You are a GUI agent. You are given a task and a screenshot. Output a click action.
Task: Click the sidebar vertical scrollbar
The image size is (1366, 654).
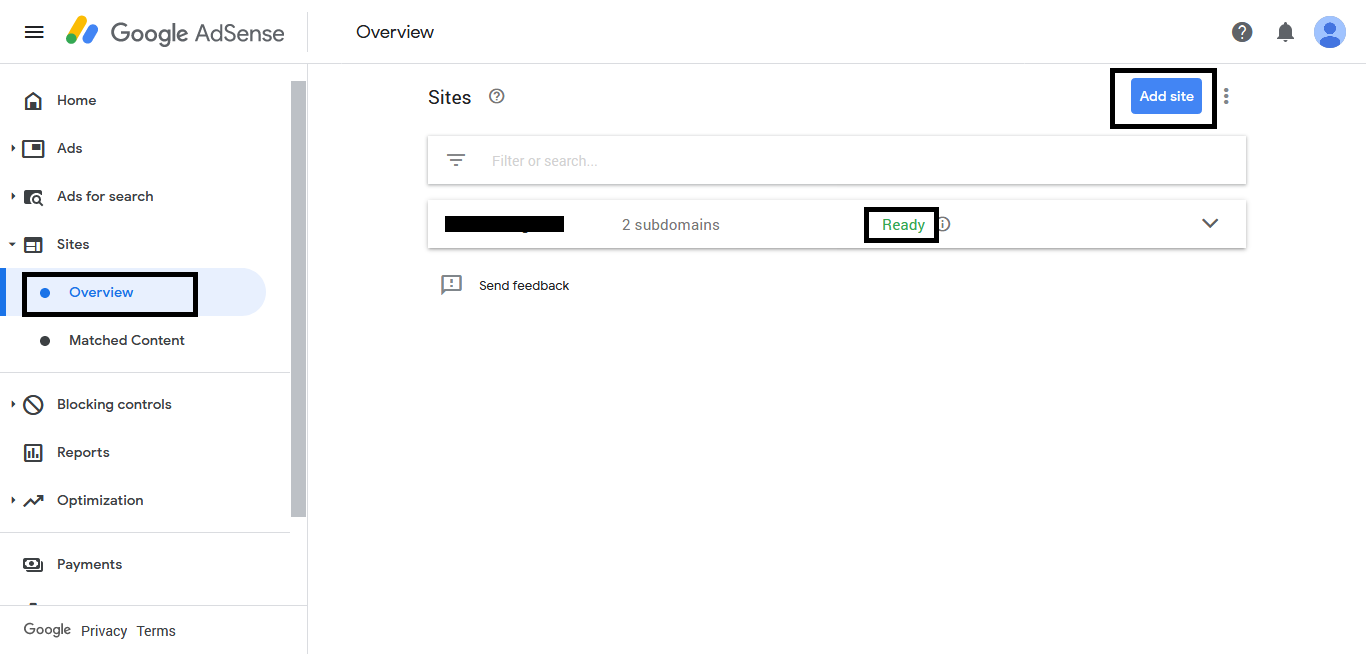click(x=298, y=300)
